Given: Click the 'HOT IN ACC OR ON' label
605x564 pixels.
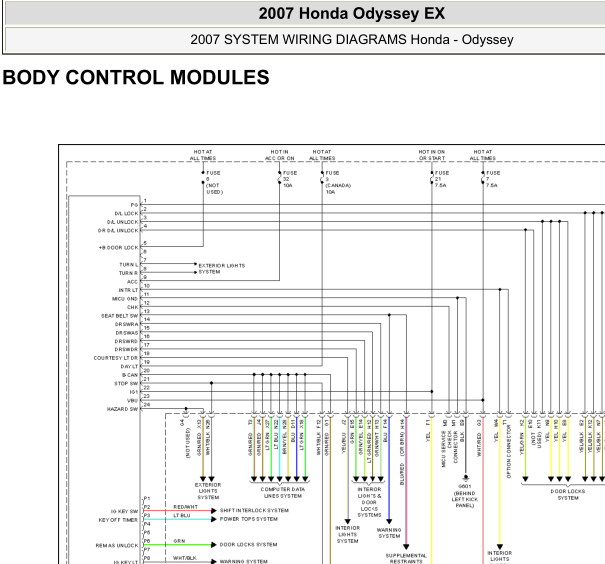Looking at the screenshot, I should click(x=280, y=155).
